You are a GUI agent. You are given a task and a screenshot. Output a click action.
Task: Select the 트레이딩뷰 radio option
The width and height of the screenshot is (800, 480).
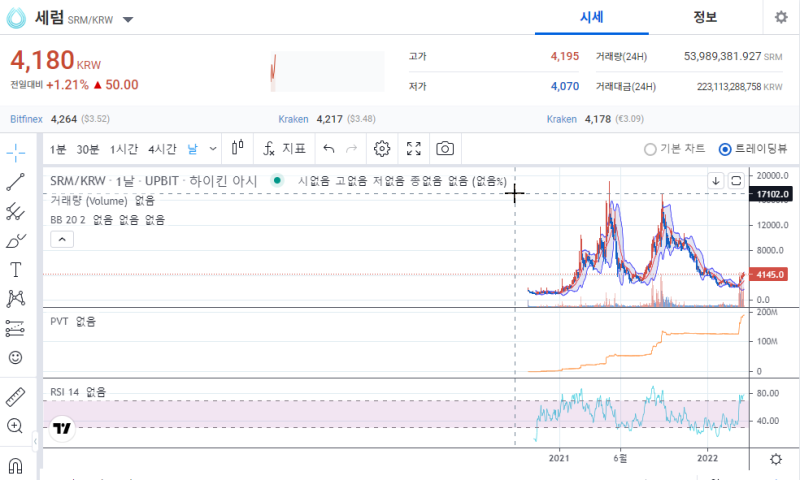pyautogui.click(x=753, y=149)
